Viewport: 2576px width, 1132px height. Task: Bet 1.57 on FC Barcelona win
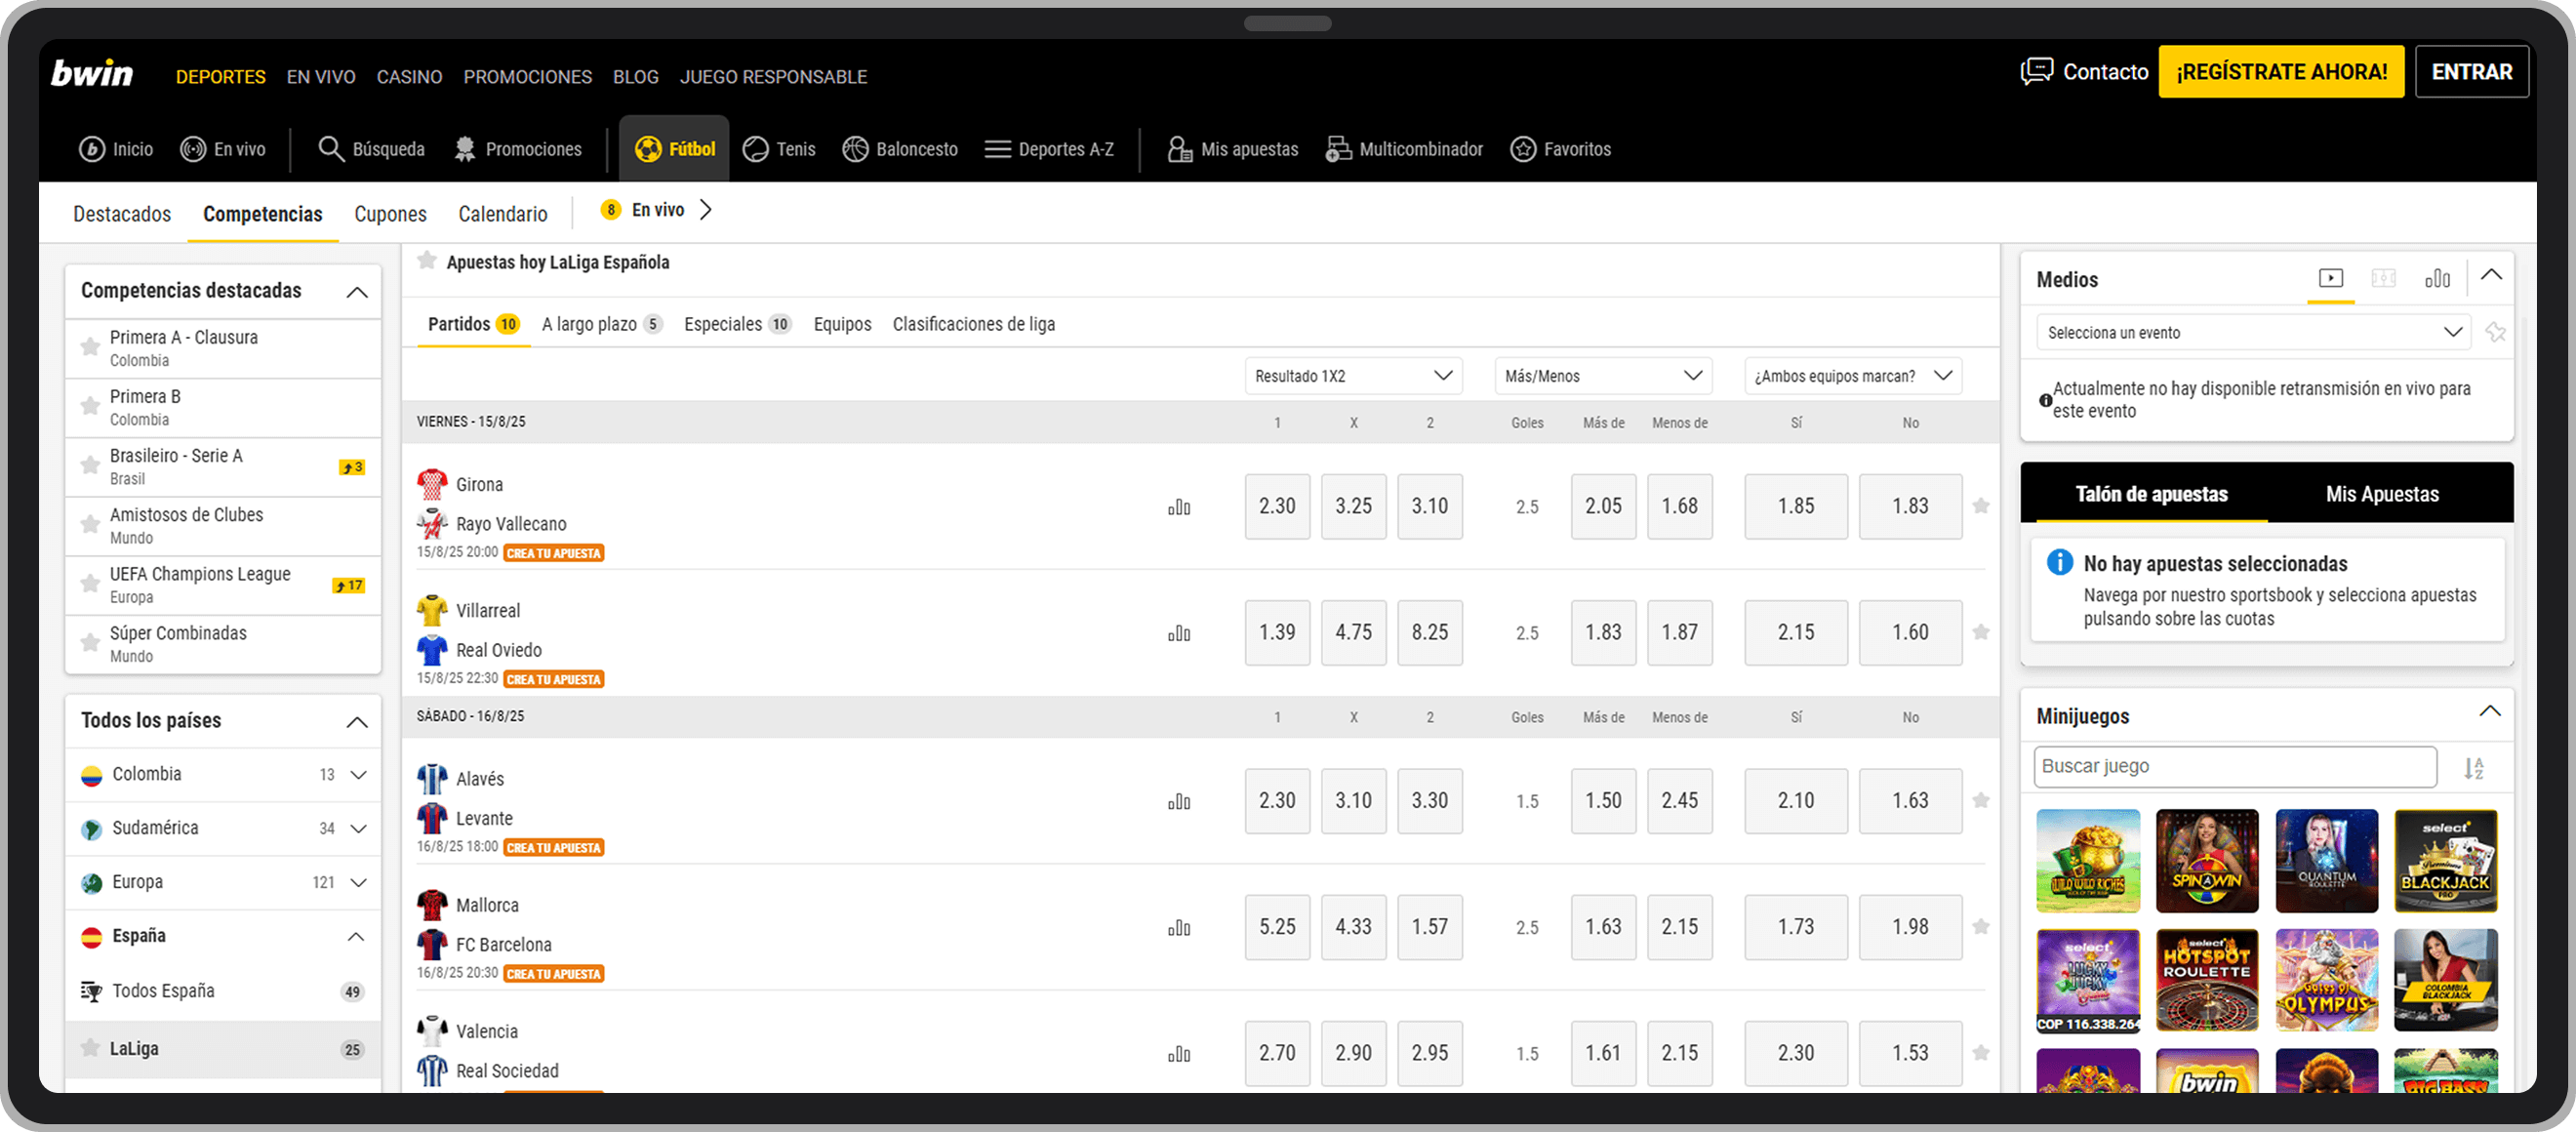(x=1430, y=926)
